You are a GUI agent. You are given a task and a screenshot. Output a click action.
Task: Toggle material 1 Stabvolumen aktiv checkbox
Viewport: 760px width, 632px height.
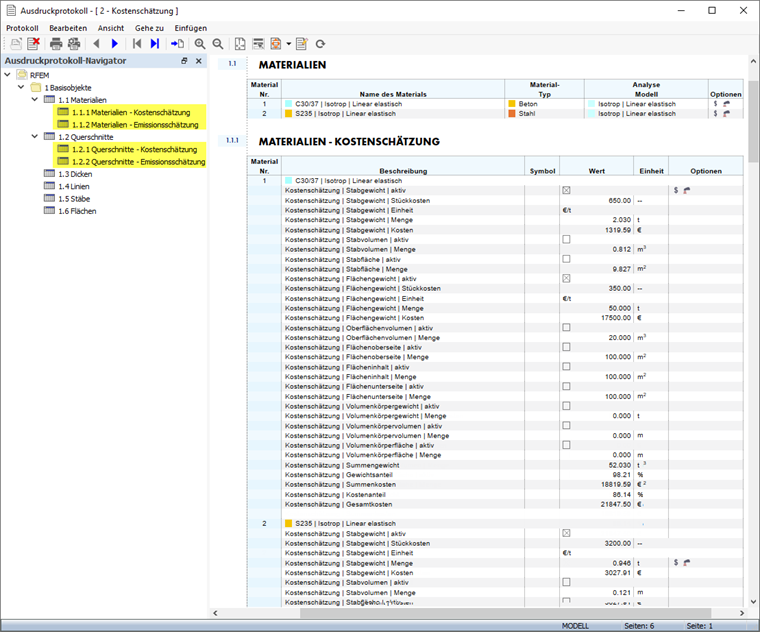pos(566,239)
